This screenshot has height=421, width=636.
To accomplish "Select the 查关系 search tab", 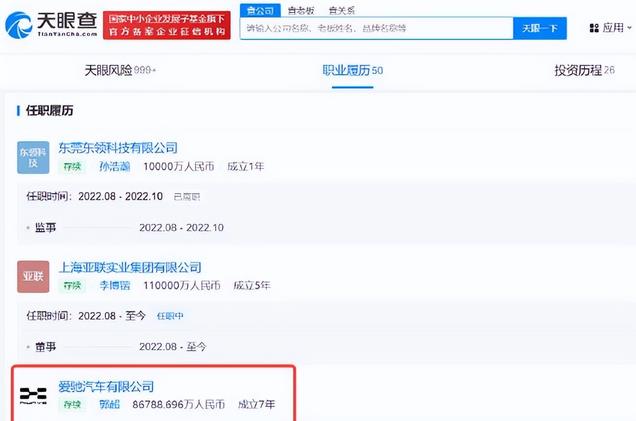I will [342, 11].
